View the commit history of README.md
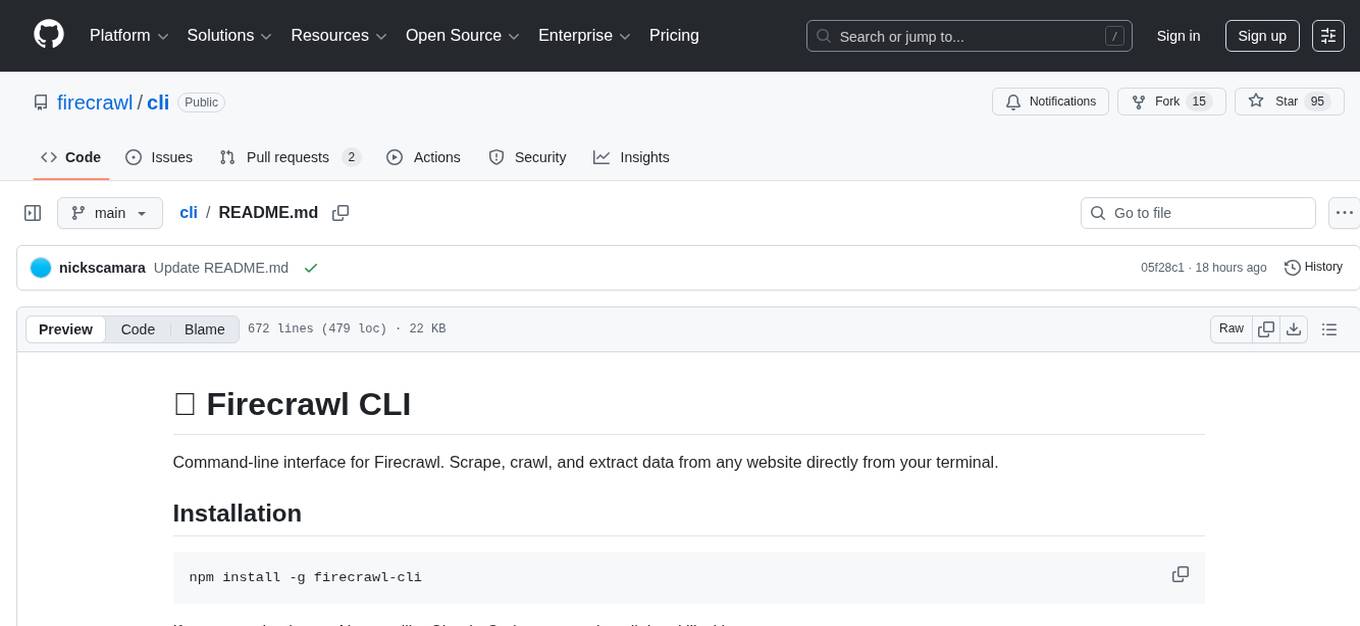 coord(1313,267)
